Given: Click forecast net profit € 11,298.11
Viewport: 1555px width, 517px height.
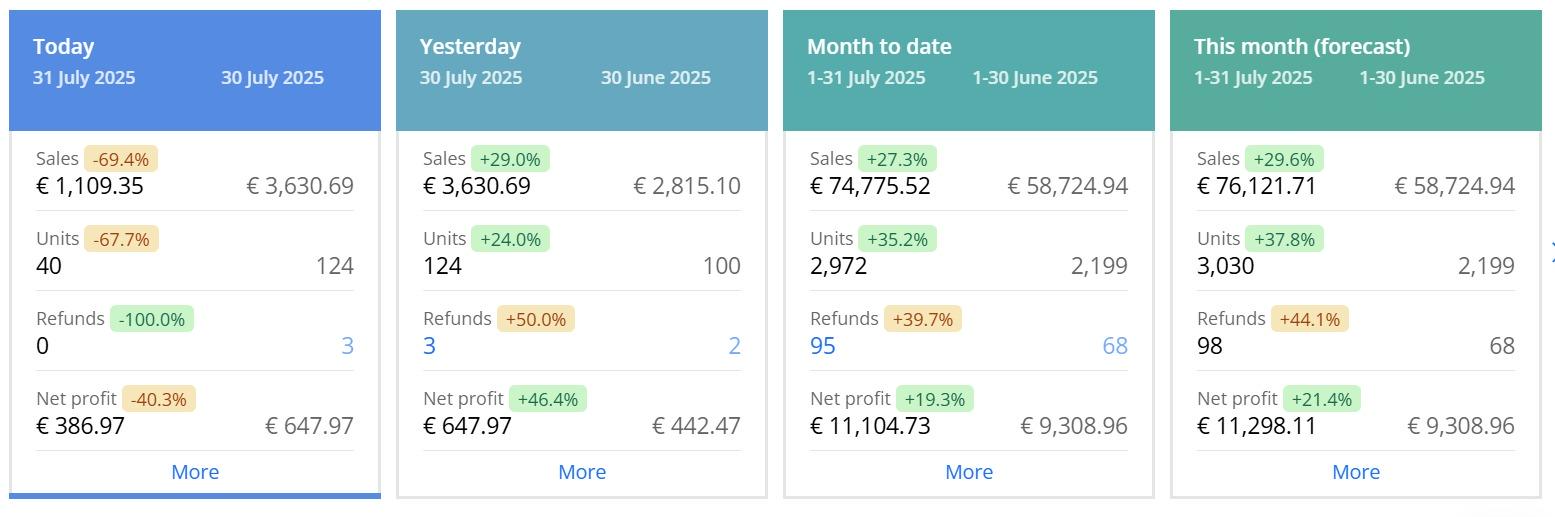Looking at the screenshot, I should coord(1256,426).
